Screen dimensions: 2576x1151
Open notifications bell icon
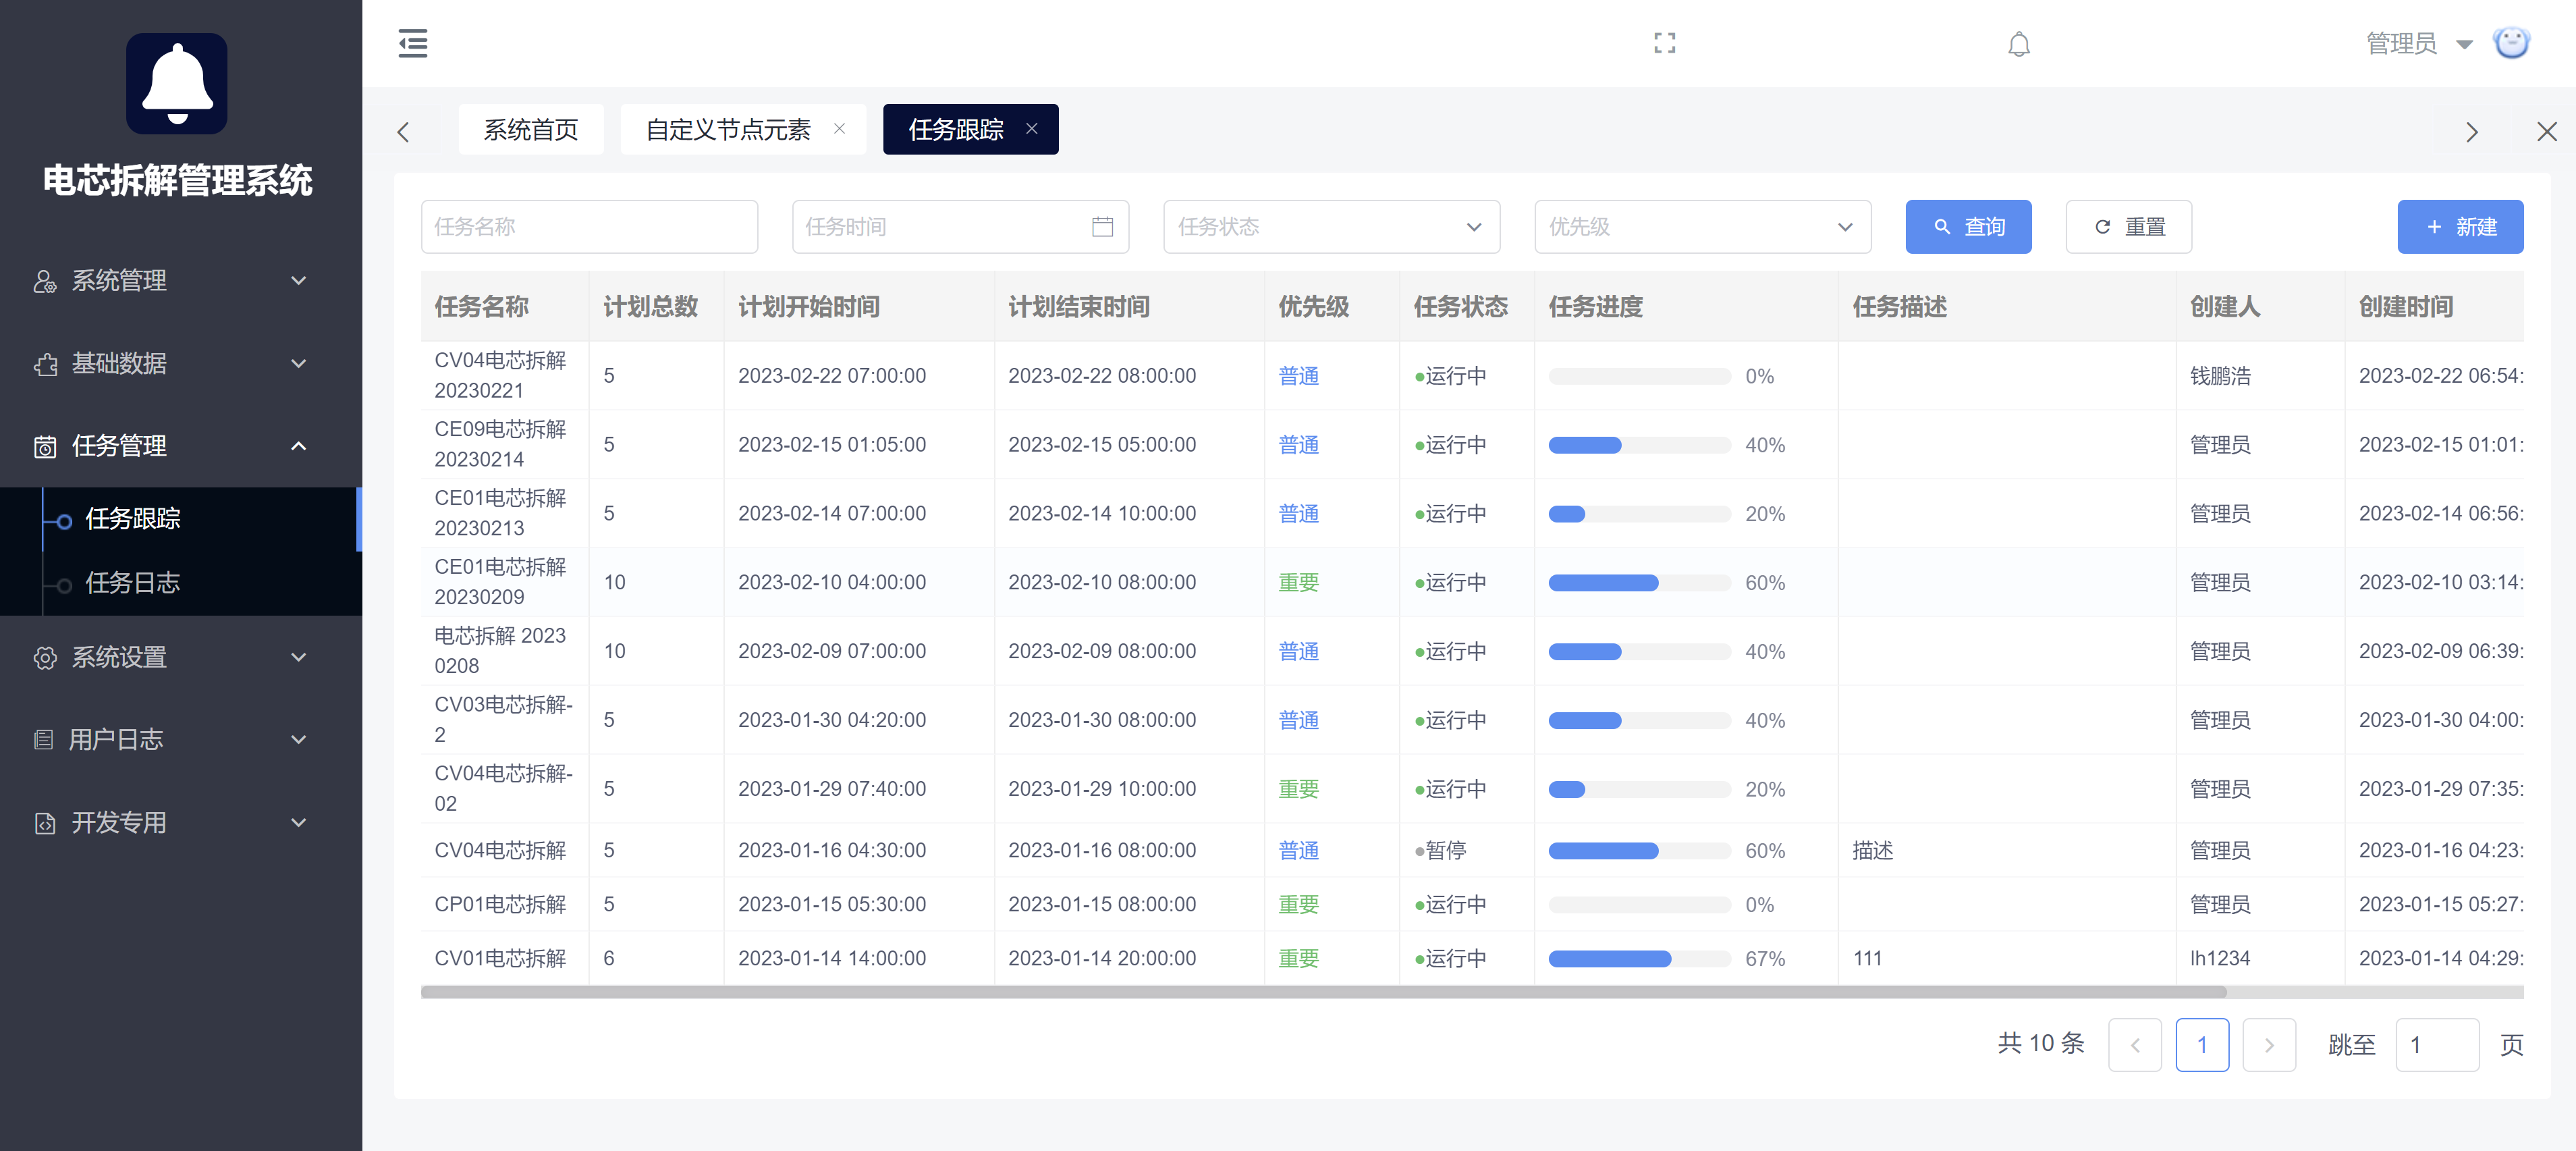click(x=2019, y=44)
